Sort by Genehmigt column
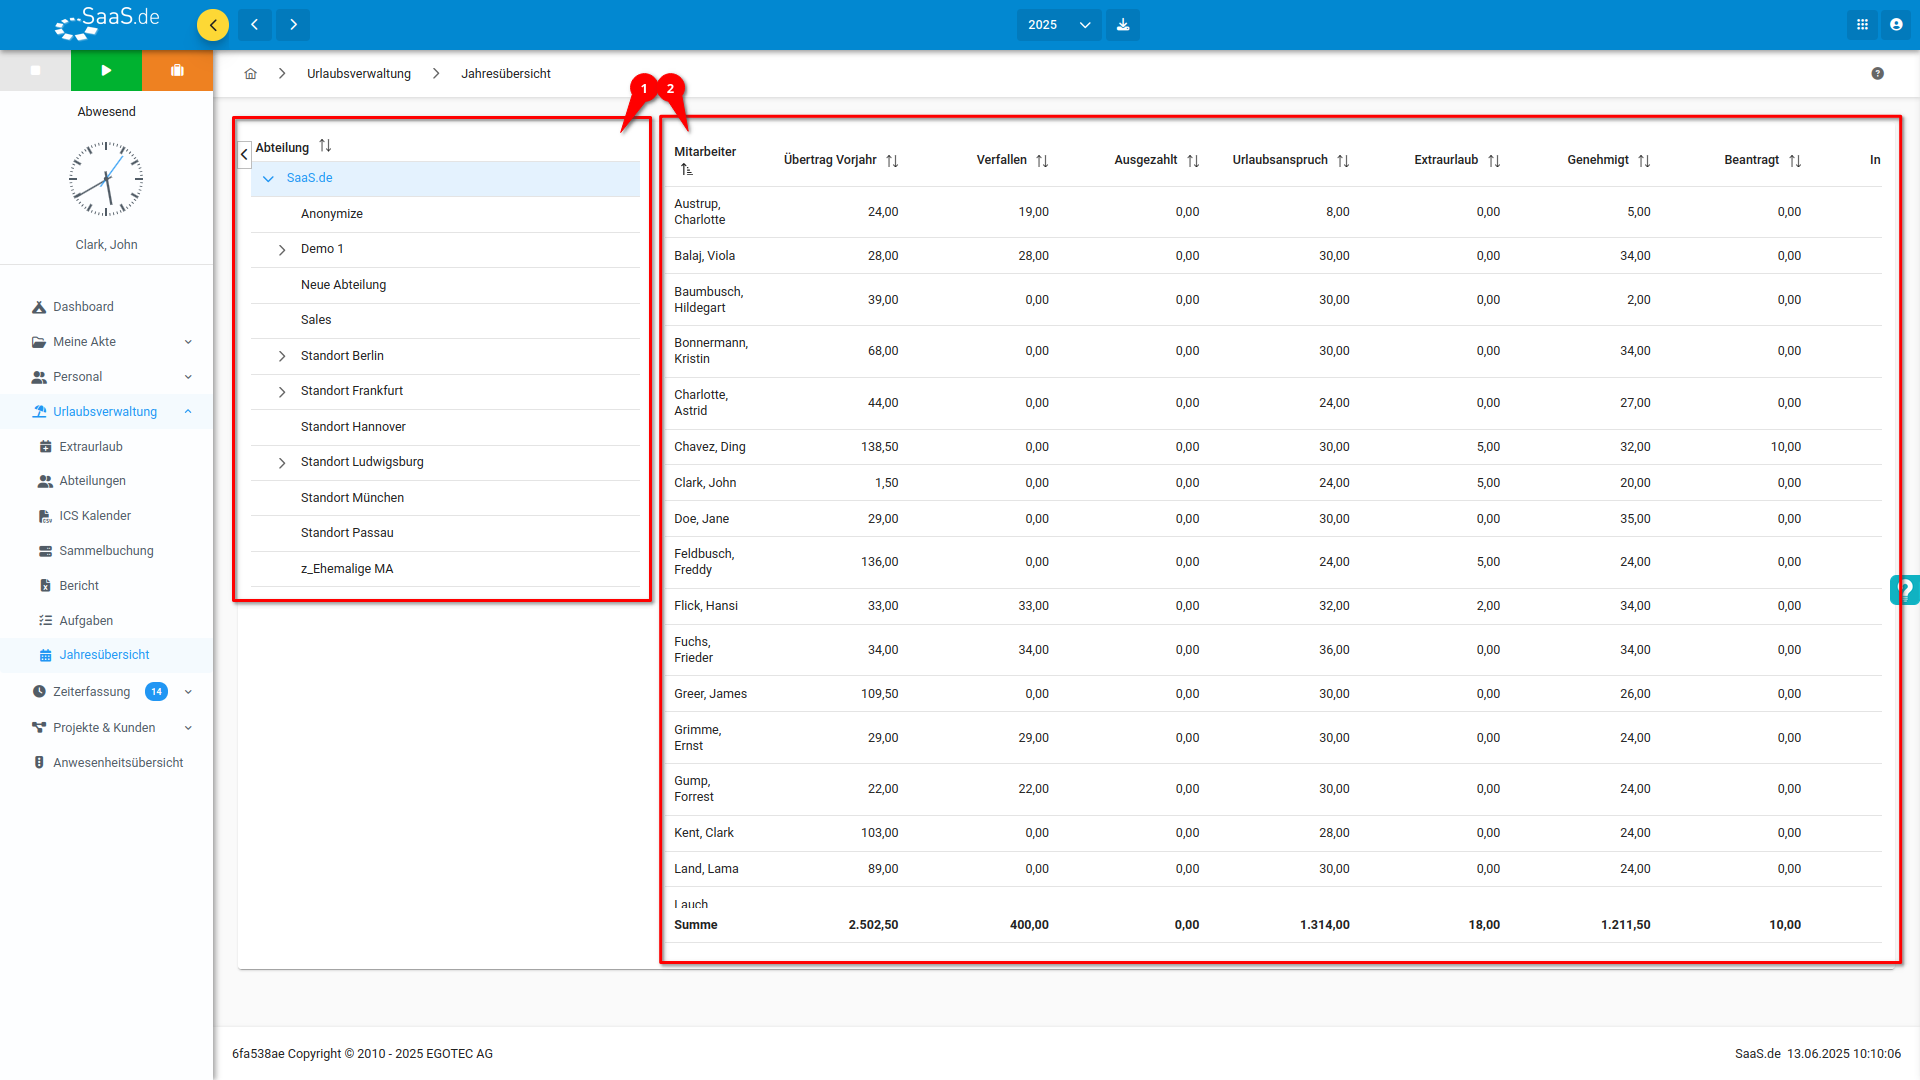The image size is (1920, 1080). pyautogui.click(x=1644, y=161)
